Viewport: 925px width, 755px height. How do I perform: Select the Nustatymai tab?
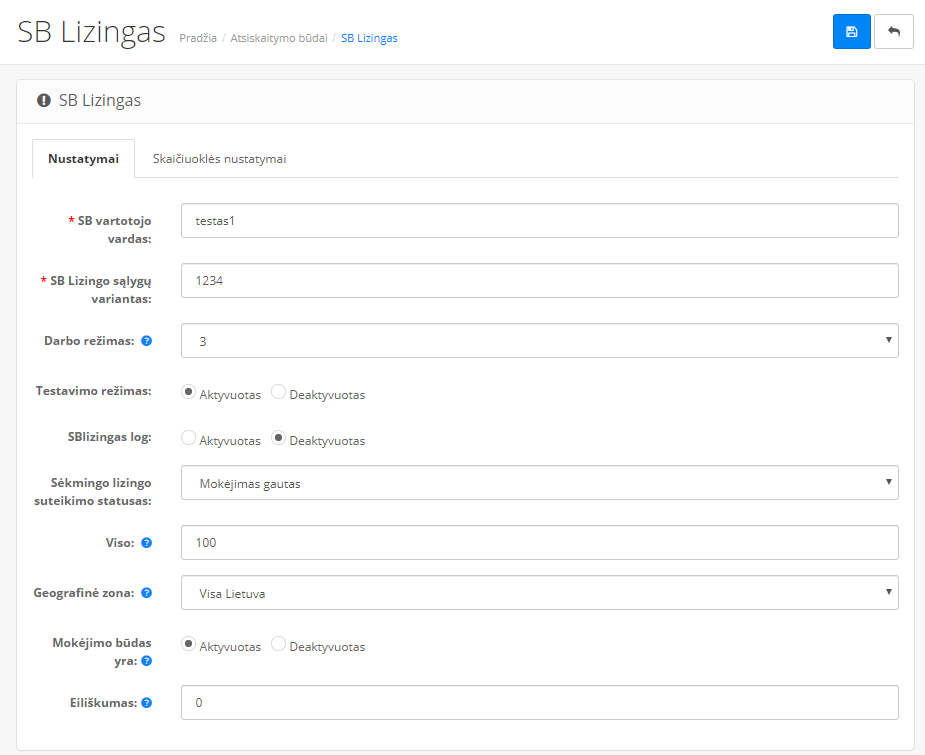coord(83,158)
